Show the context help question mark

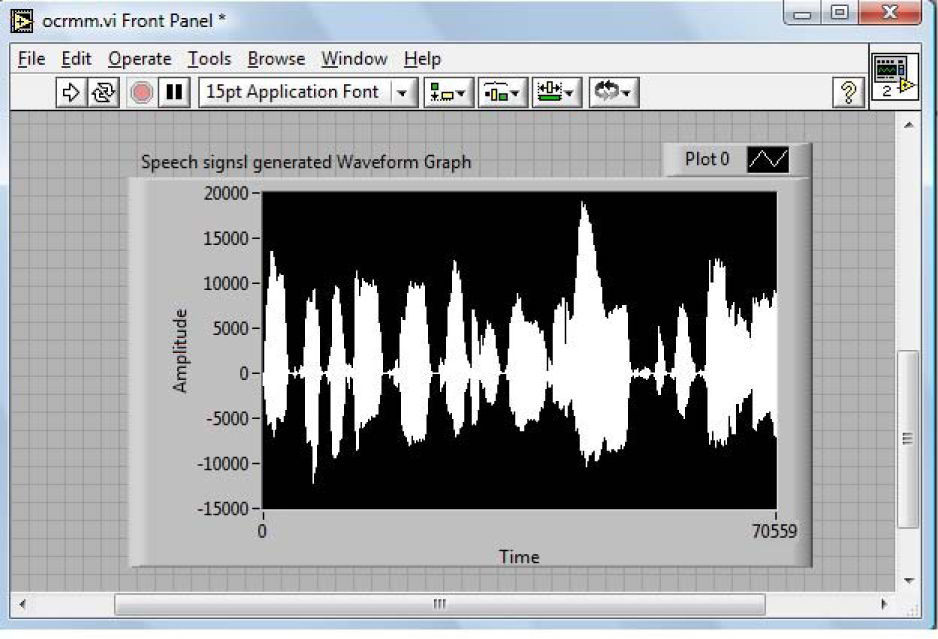coord(848,93)
